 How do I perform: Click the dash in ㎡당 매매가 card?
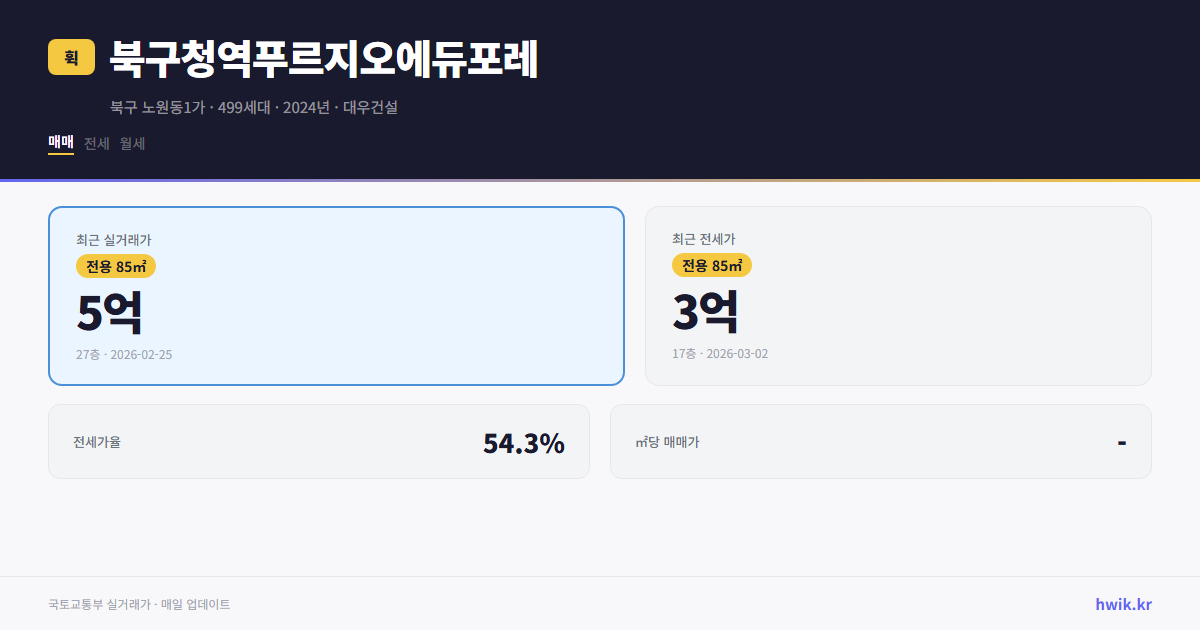(x=1121, y=441)
